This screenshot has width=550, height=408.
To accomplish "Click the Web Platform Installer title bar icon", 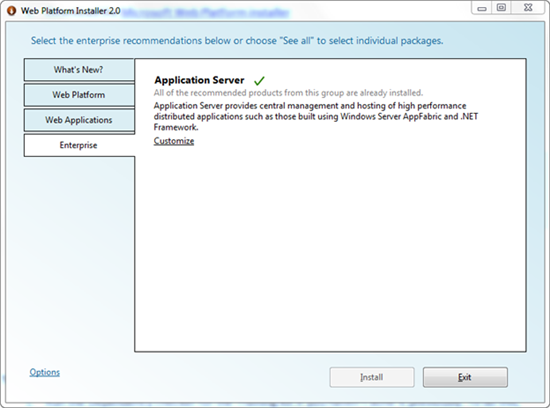I will (x=11, y=11).
